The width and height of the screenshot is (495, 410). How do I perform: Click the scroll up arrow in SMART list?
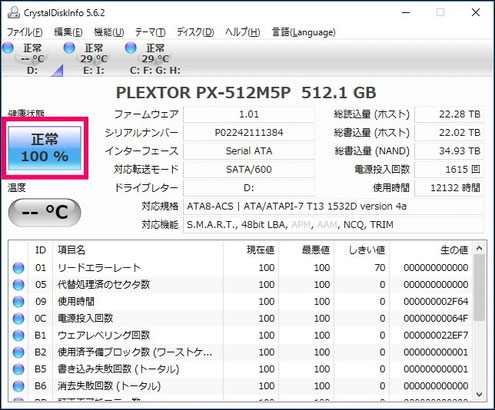(479, 248)
